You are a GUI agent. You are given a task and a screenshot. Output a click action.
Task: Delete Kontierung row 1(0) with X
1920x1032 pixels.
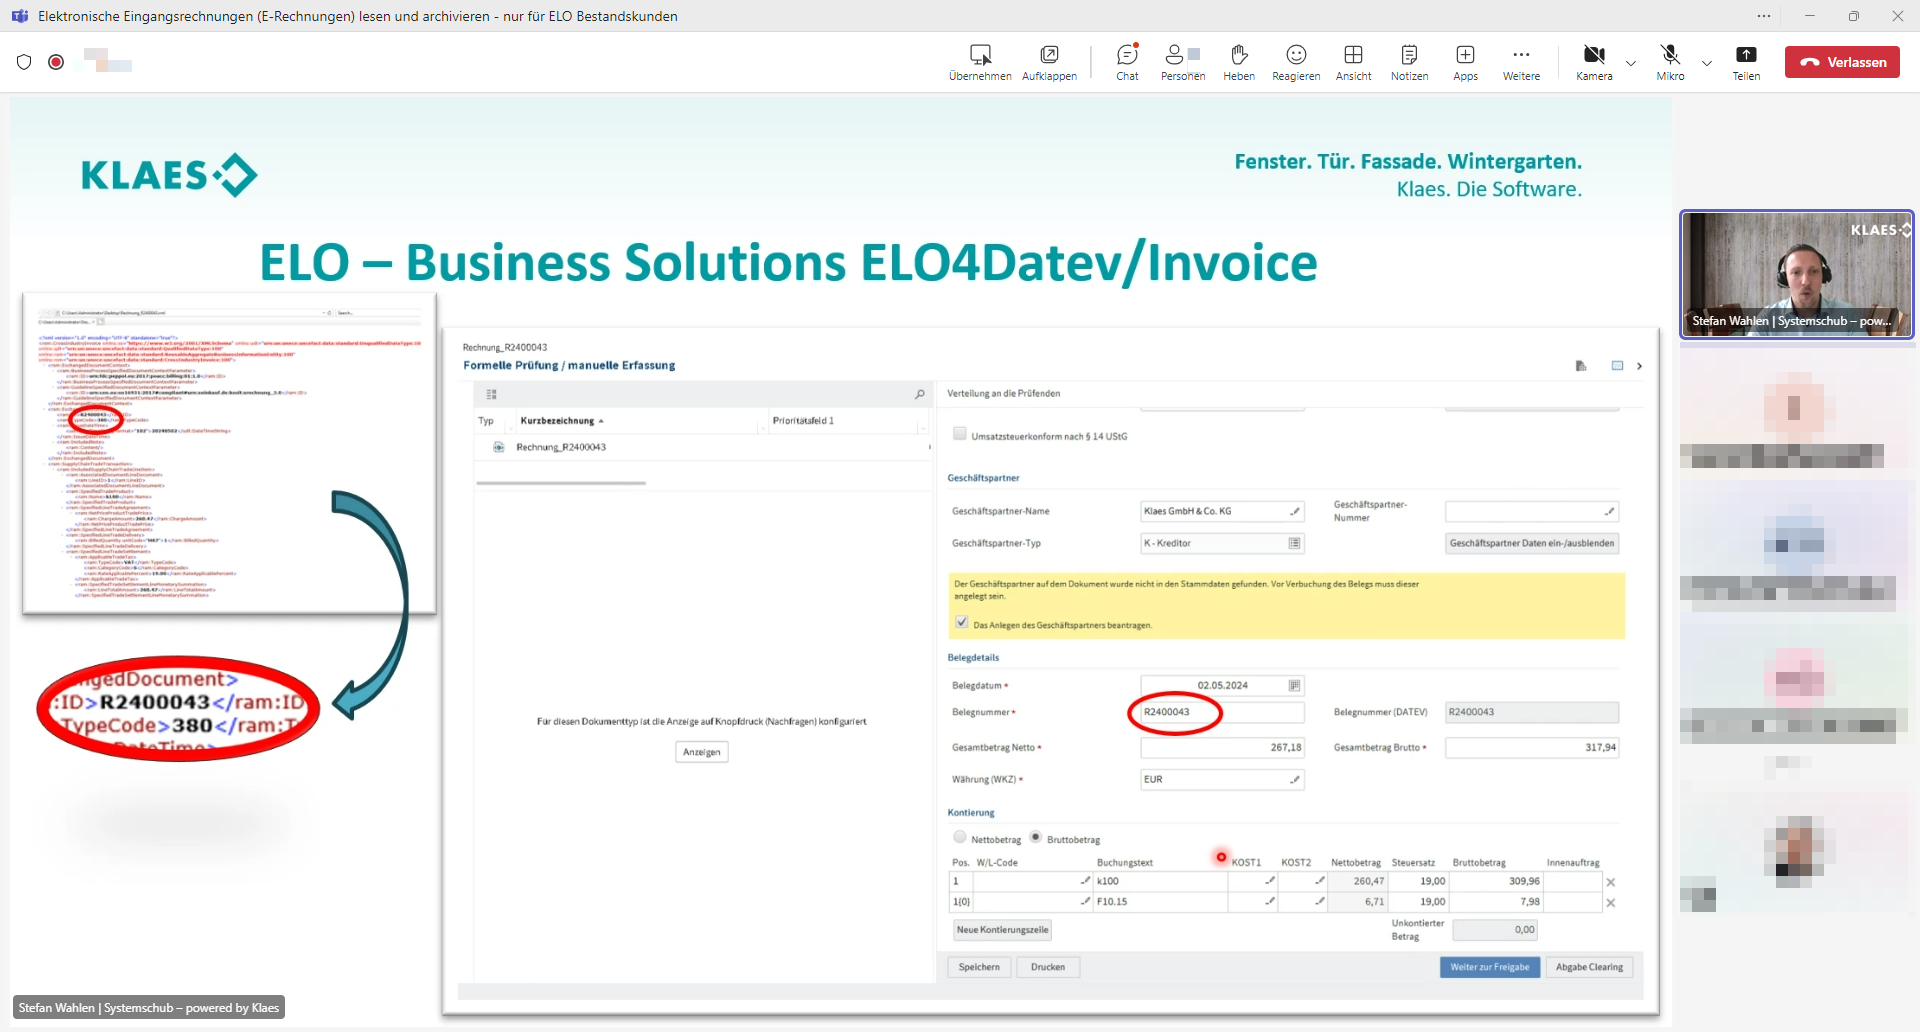pos(1610,903)
